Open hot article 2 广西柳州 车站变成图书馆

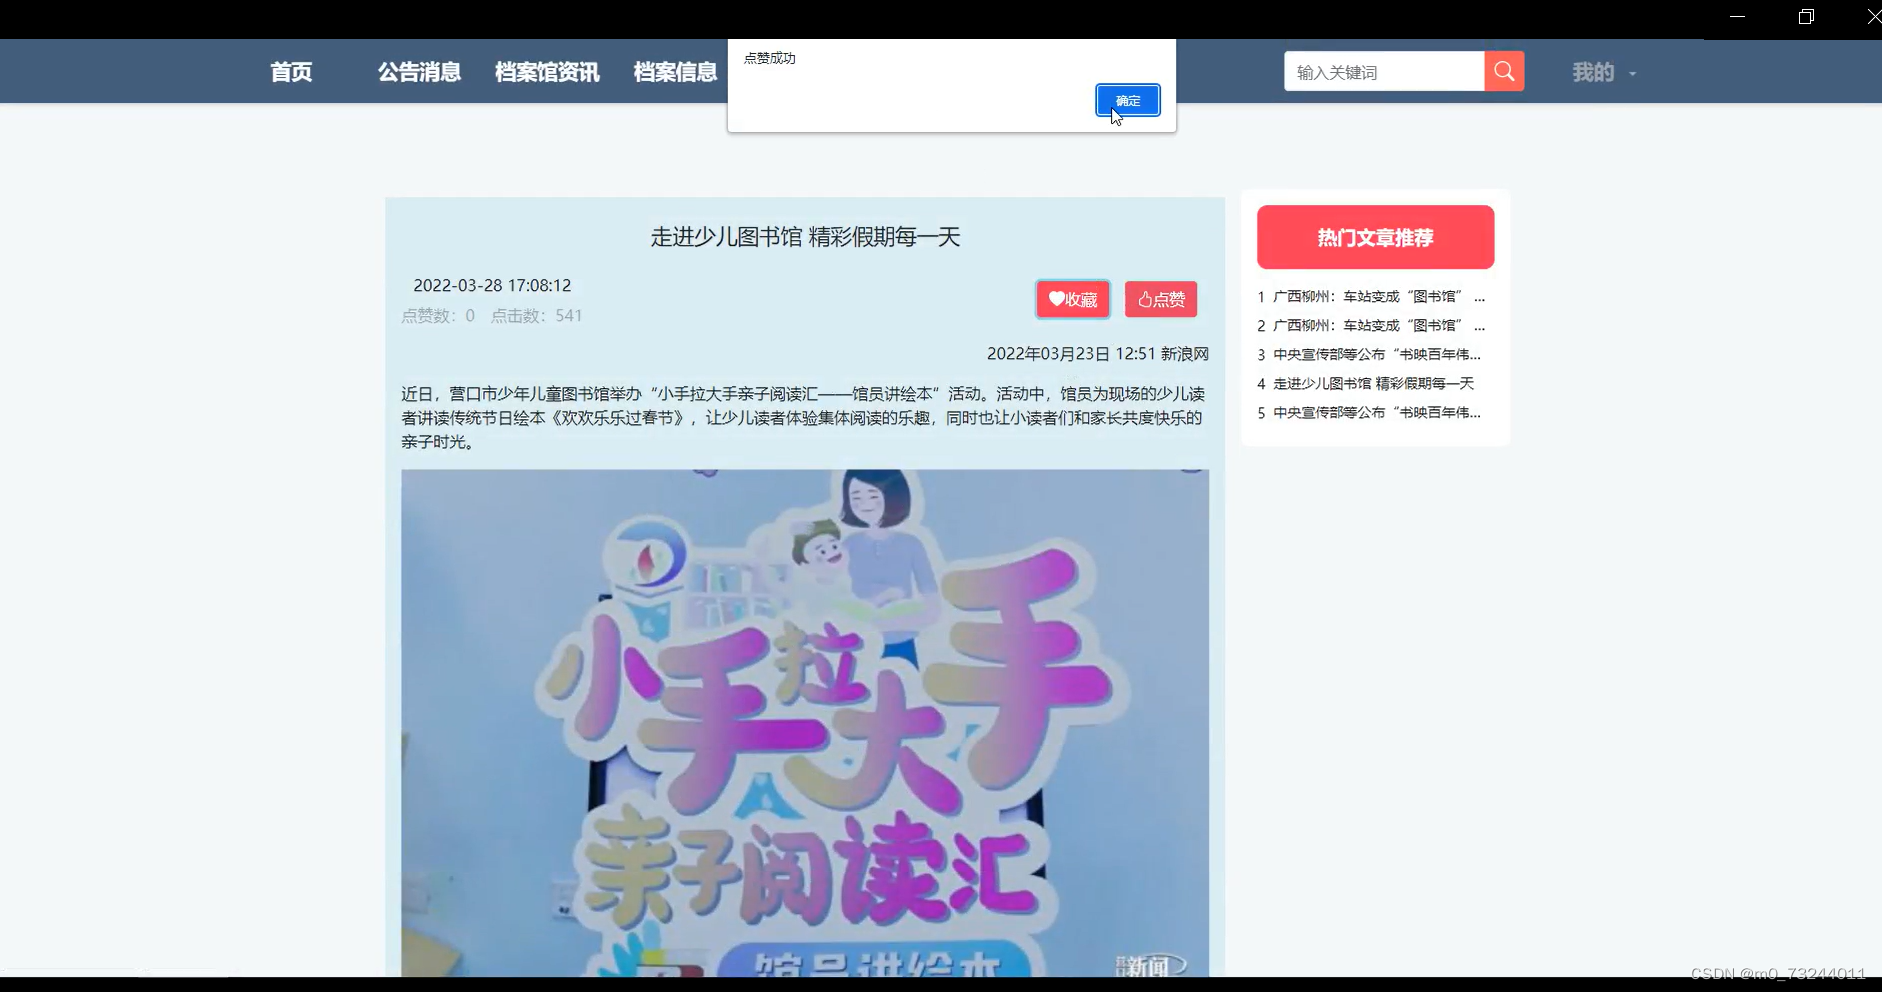tap(1371, 326)
